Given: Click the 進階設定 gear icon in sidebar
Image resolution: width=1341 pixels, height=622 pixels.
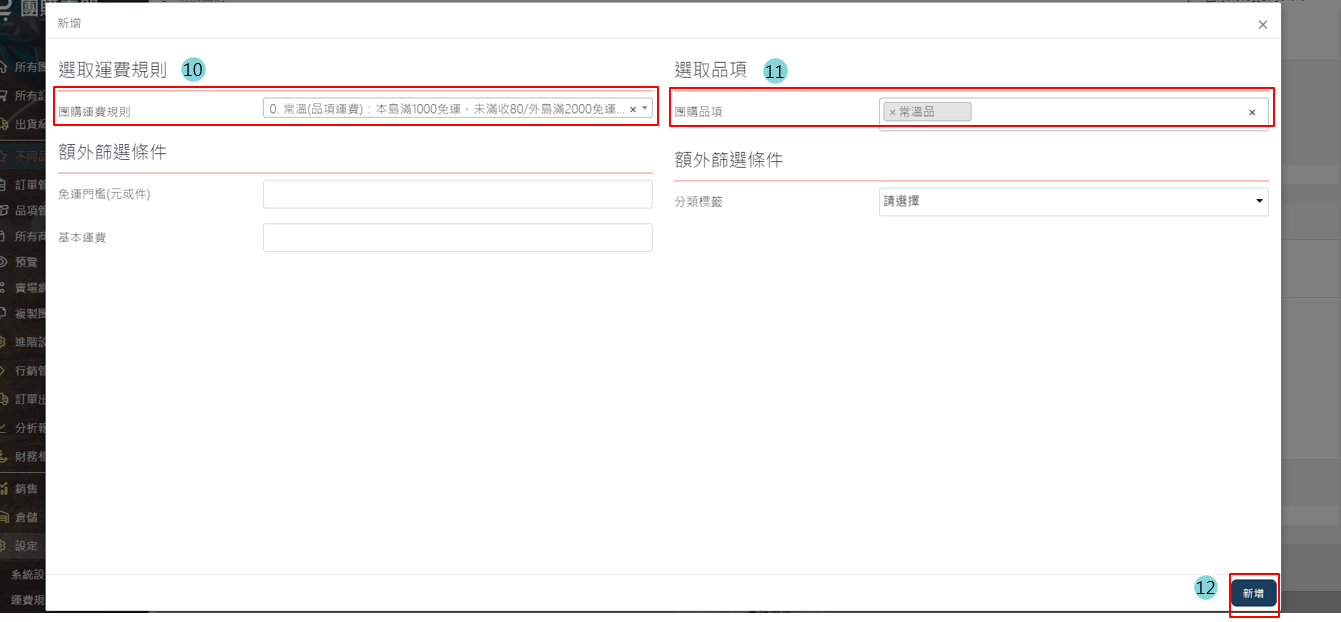Looking at the screenshot, I should point(5,342).
